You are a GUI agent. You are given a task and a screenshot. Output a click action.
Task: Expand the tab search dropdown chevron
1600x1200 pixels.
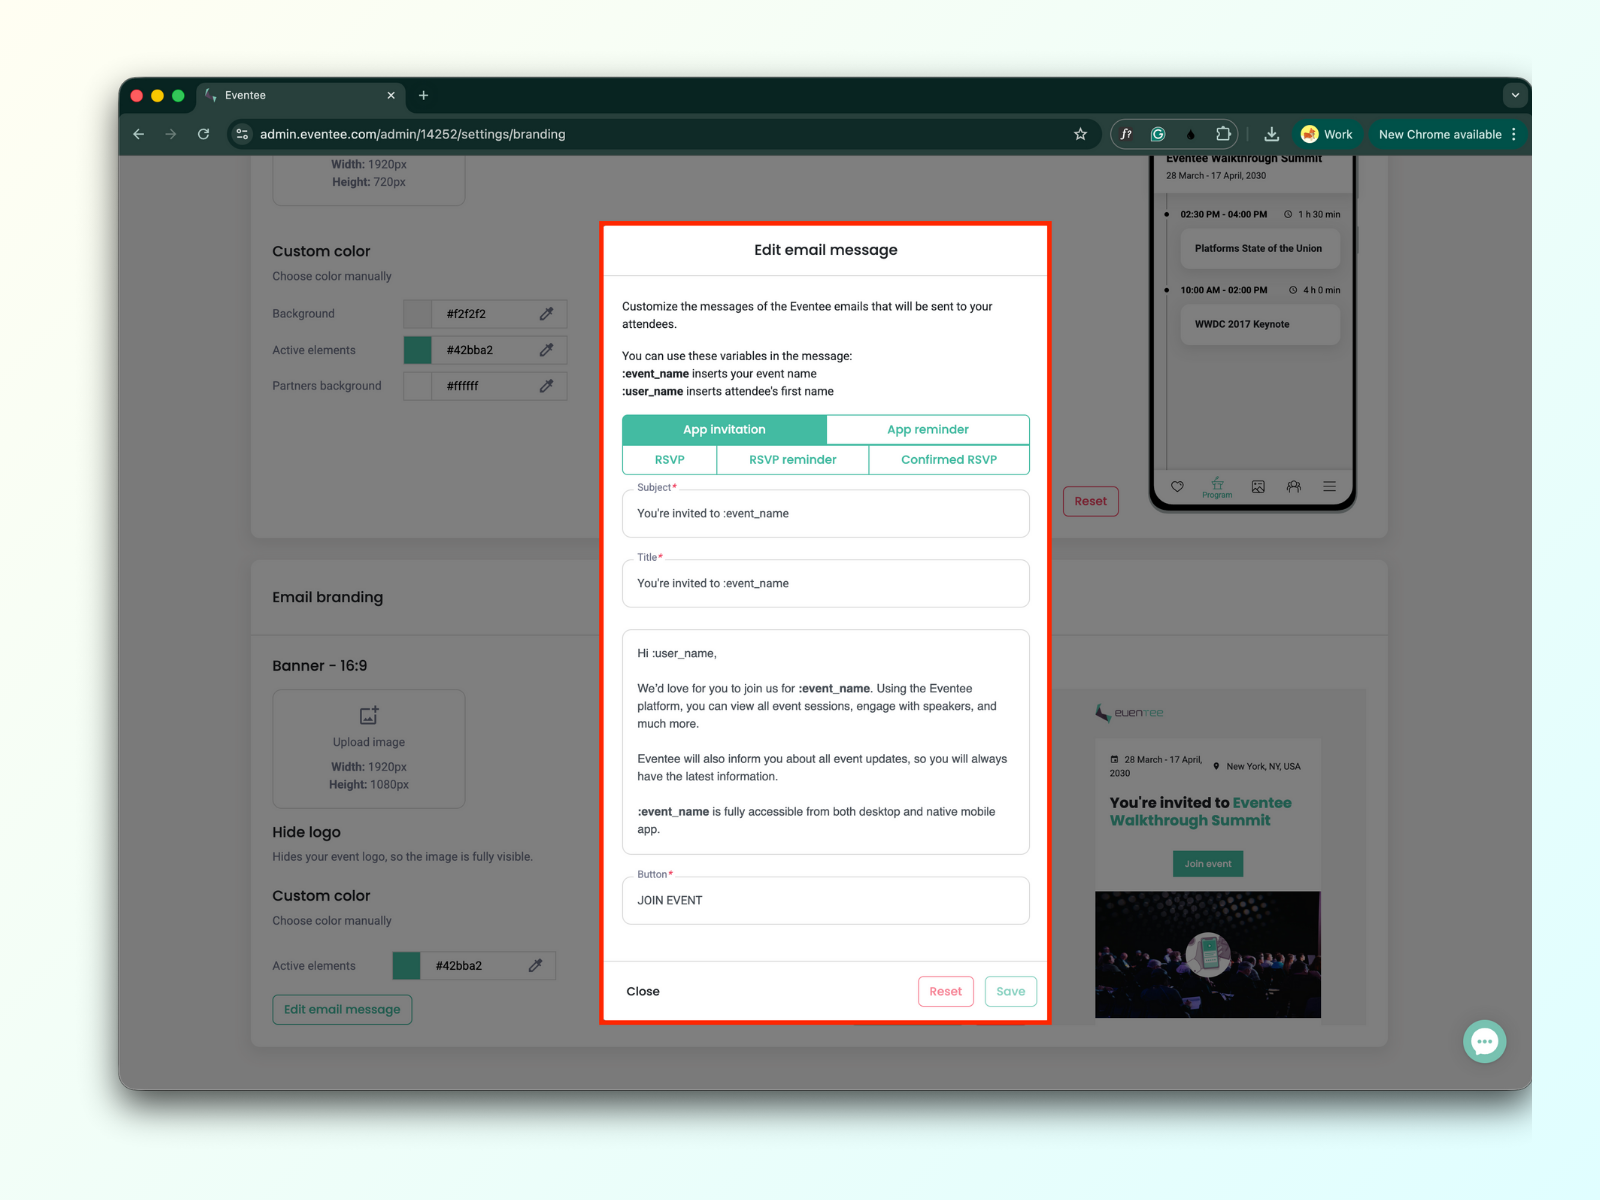tap(1515, 96)
